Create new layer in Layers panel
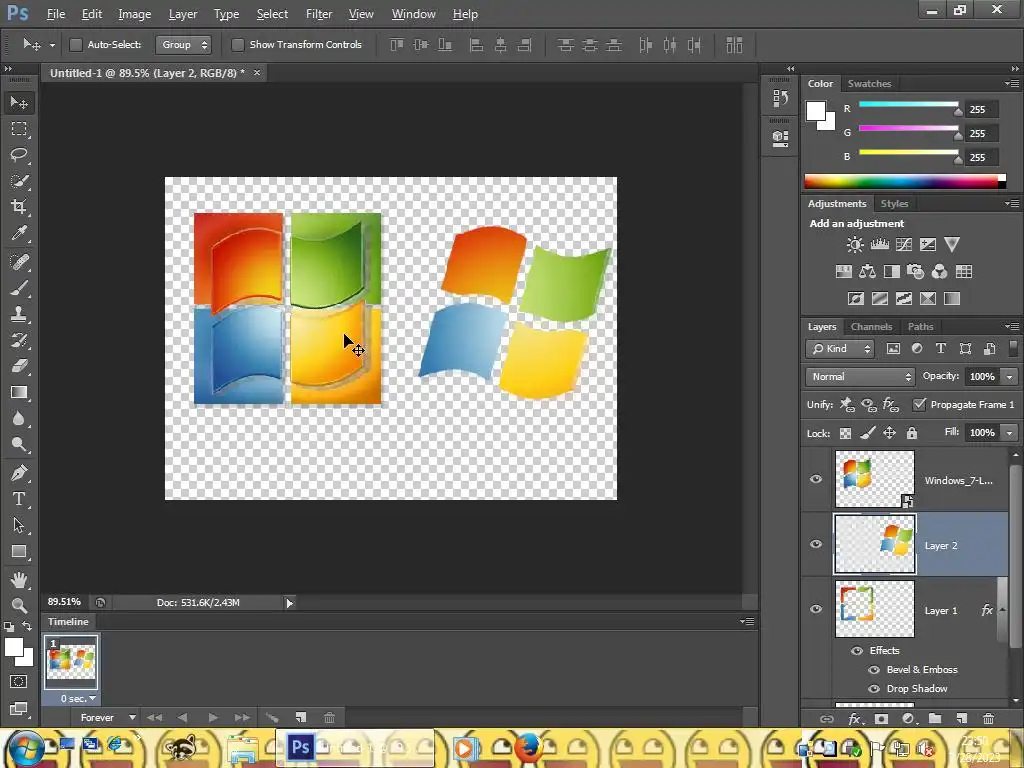 point(961,718)
